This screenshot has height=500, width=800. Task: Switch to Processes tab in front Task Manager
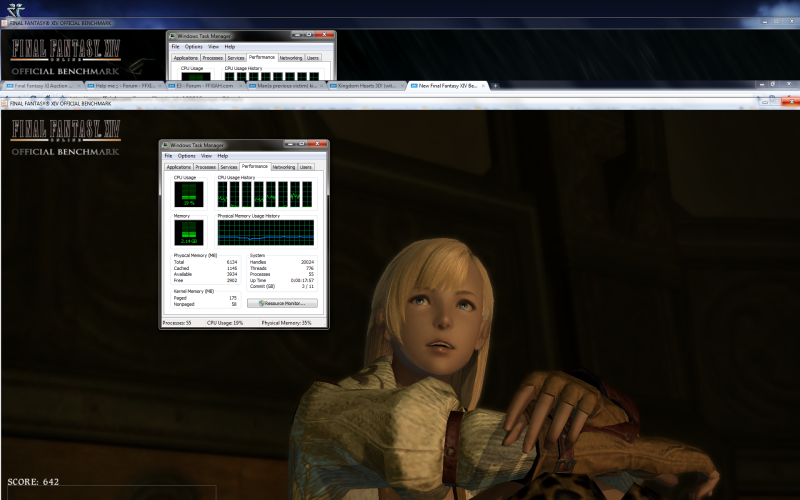(x=205, y=167)
